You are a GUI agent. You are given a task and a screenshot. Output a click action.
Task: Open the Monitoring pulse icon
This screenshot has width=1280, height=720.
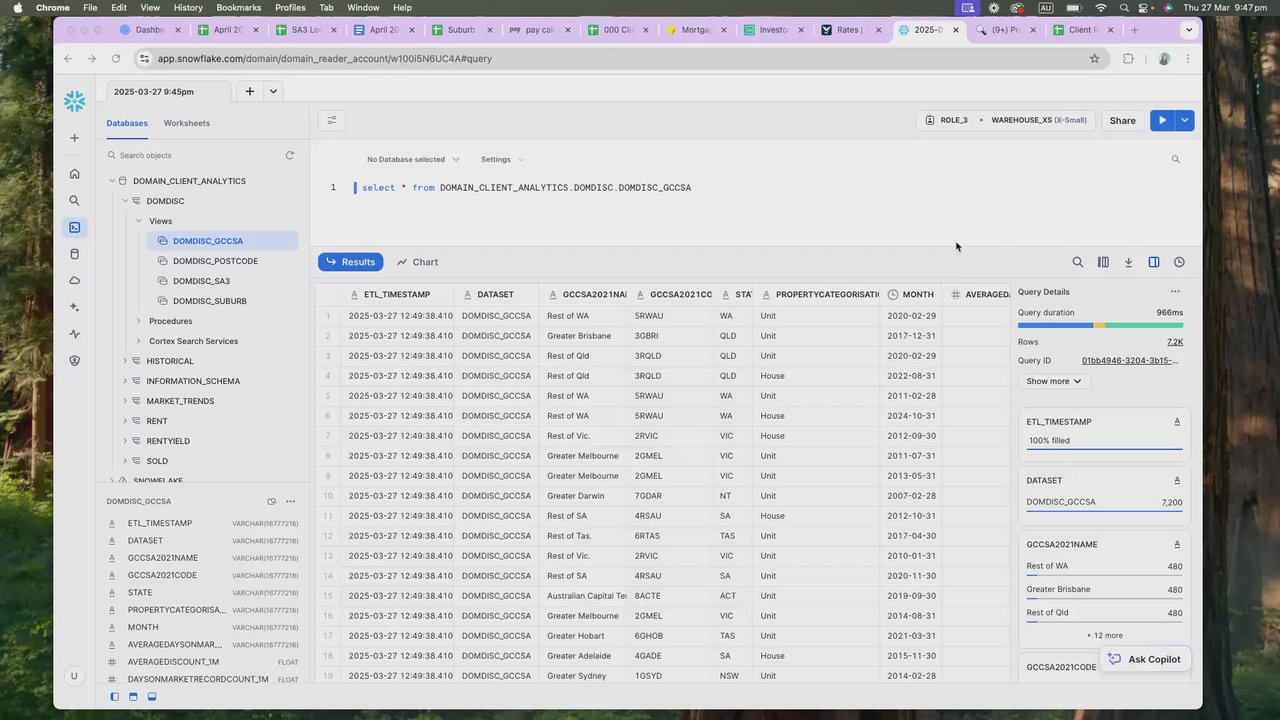tap(74, 334)
